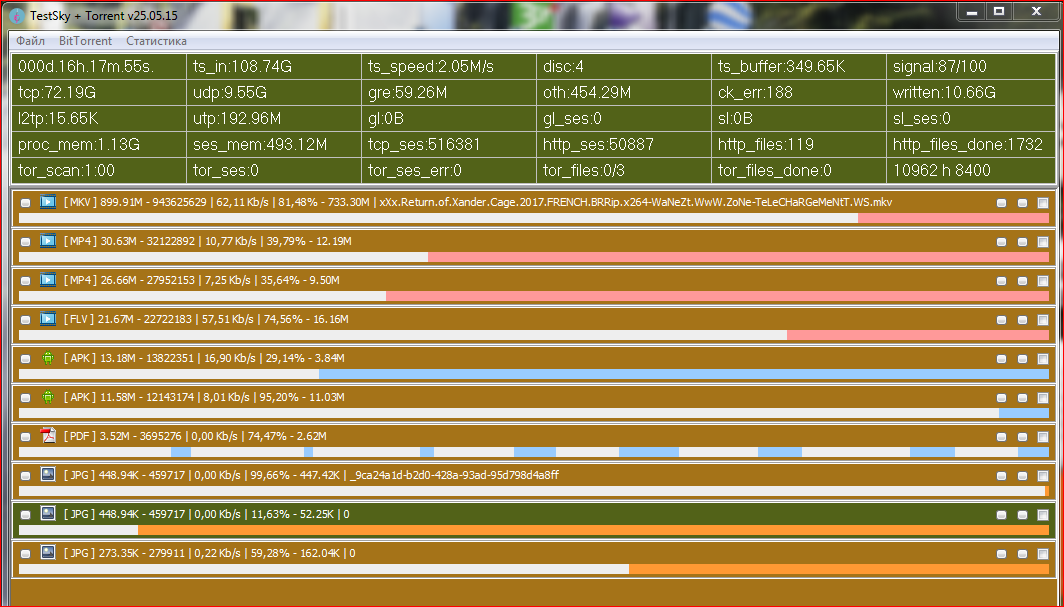Open the Файл menu
The height and width of the screenshot is (607, 1064).
point(31,41)
